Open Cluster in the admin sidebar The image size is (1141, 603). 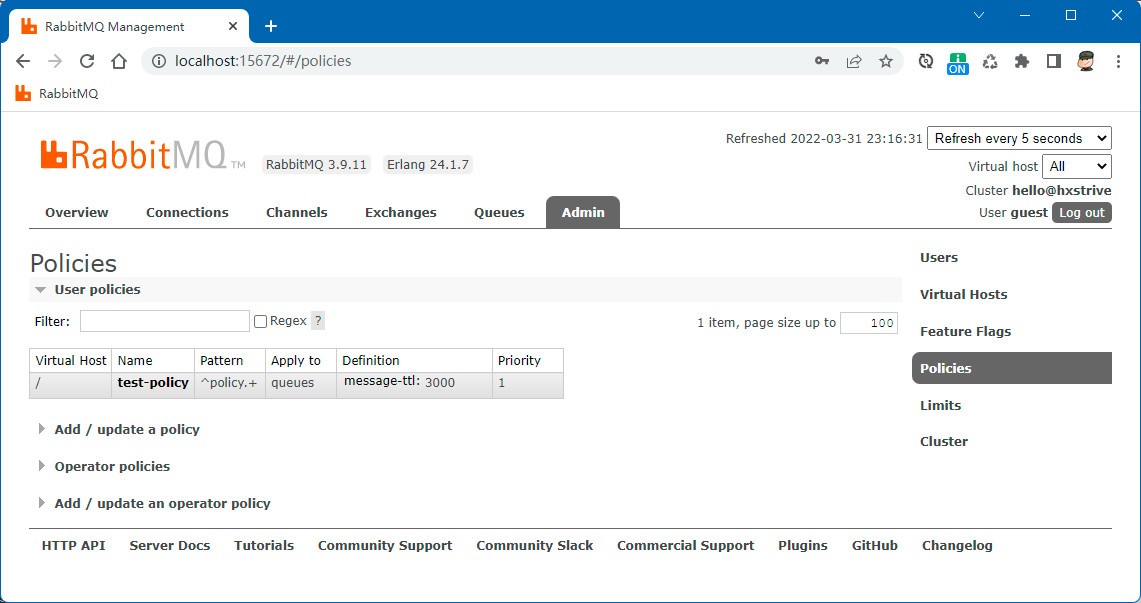pyautogui.click(x=944, y=442)
